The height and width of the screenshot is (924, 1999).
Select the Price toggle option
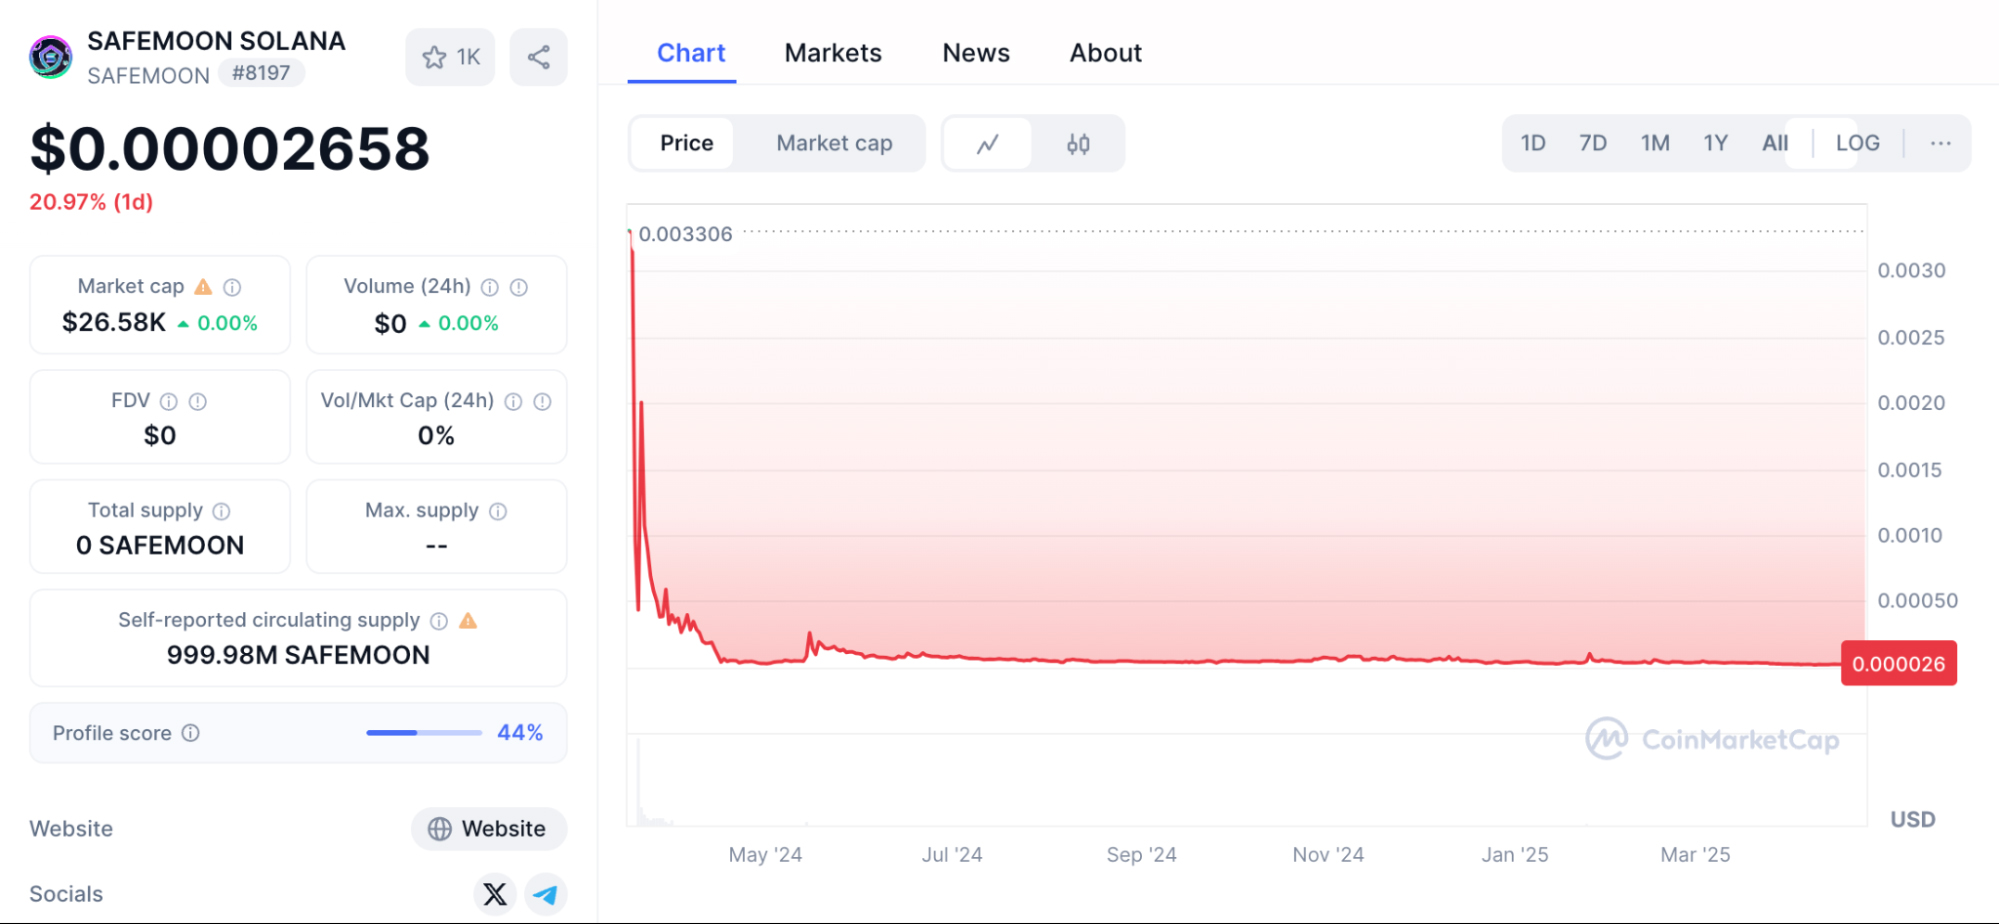click(x=686, y=143)
